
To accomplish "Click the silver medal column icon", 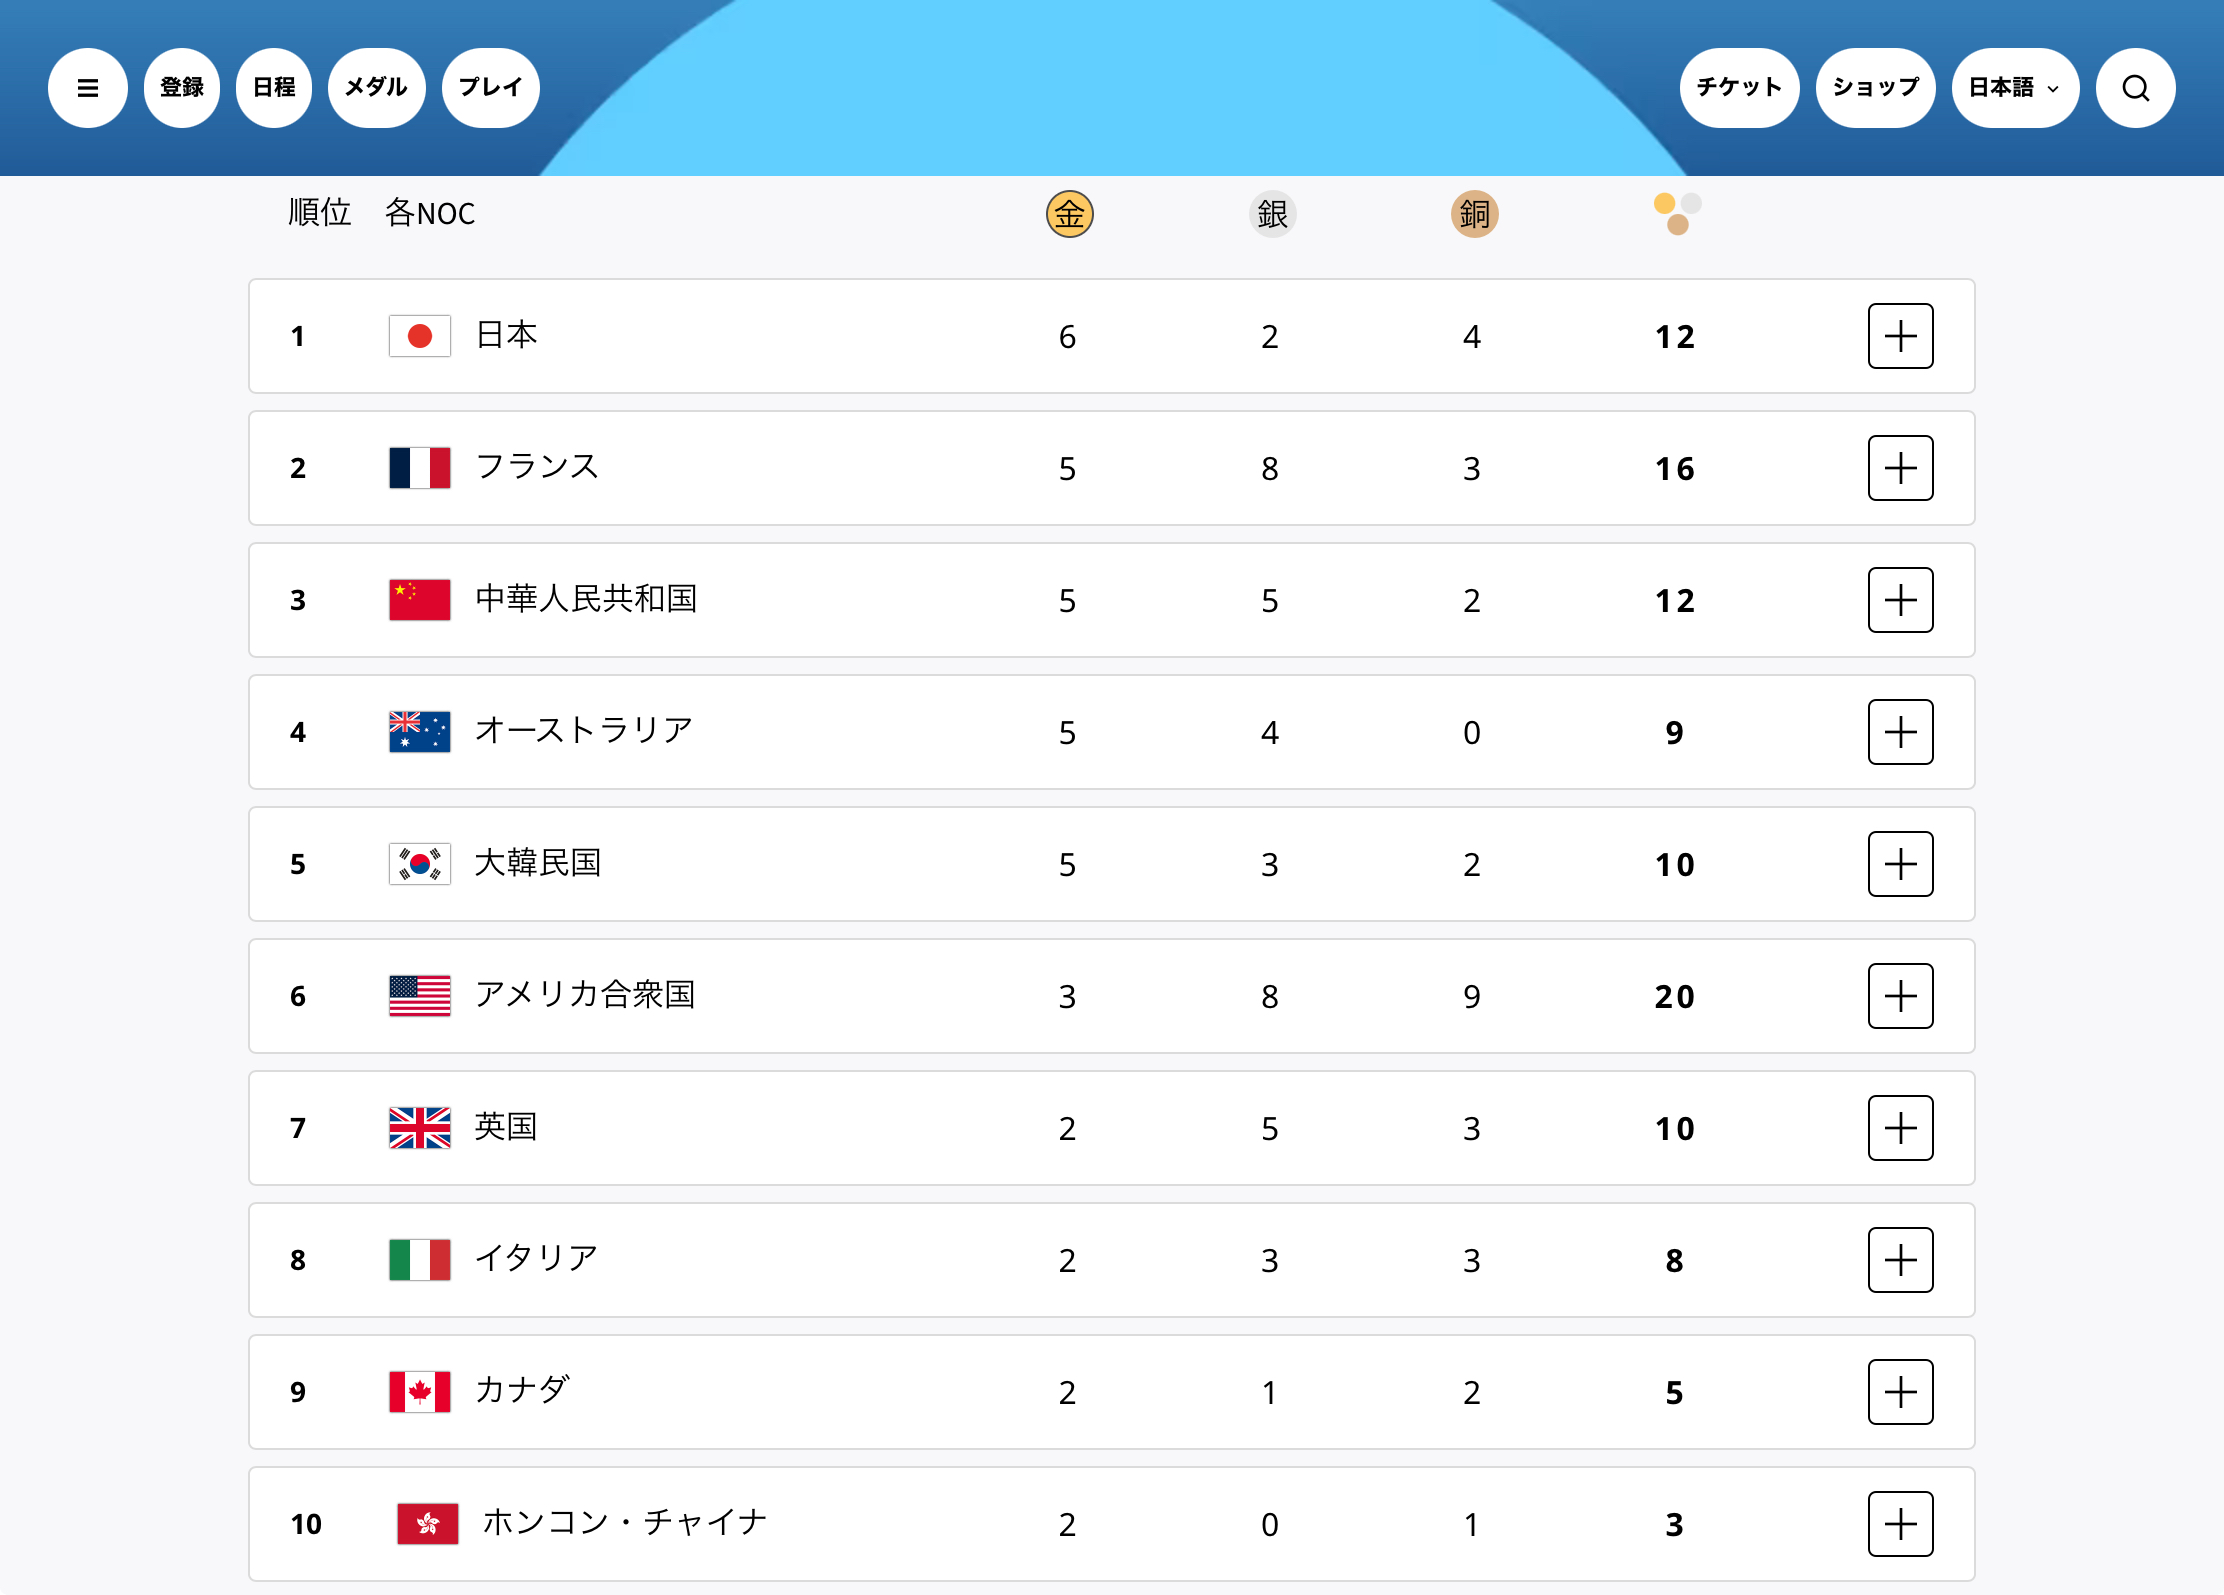I will click(x=1272, y=214).
